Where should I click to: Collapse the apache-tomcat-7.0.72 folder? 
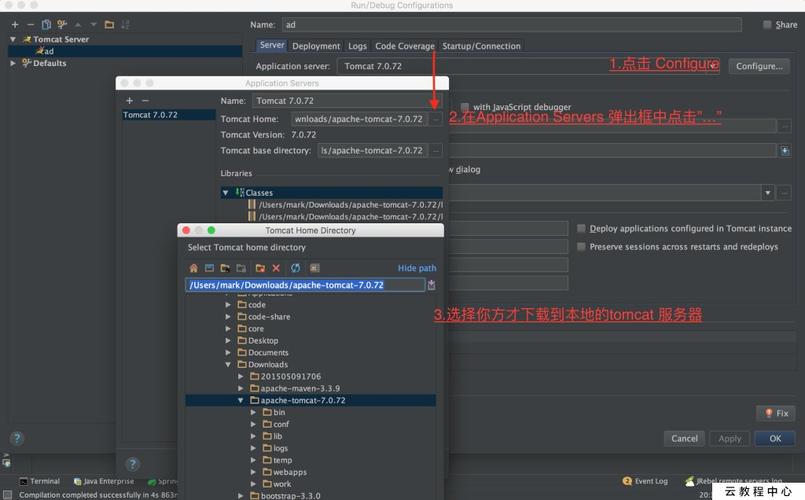click(x=240, y=400)
